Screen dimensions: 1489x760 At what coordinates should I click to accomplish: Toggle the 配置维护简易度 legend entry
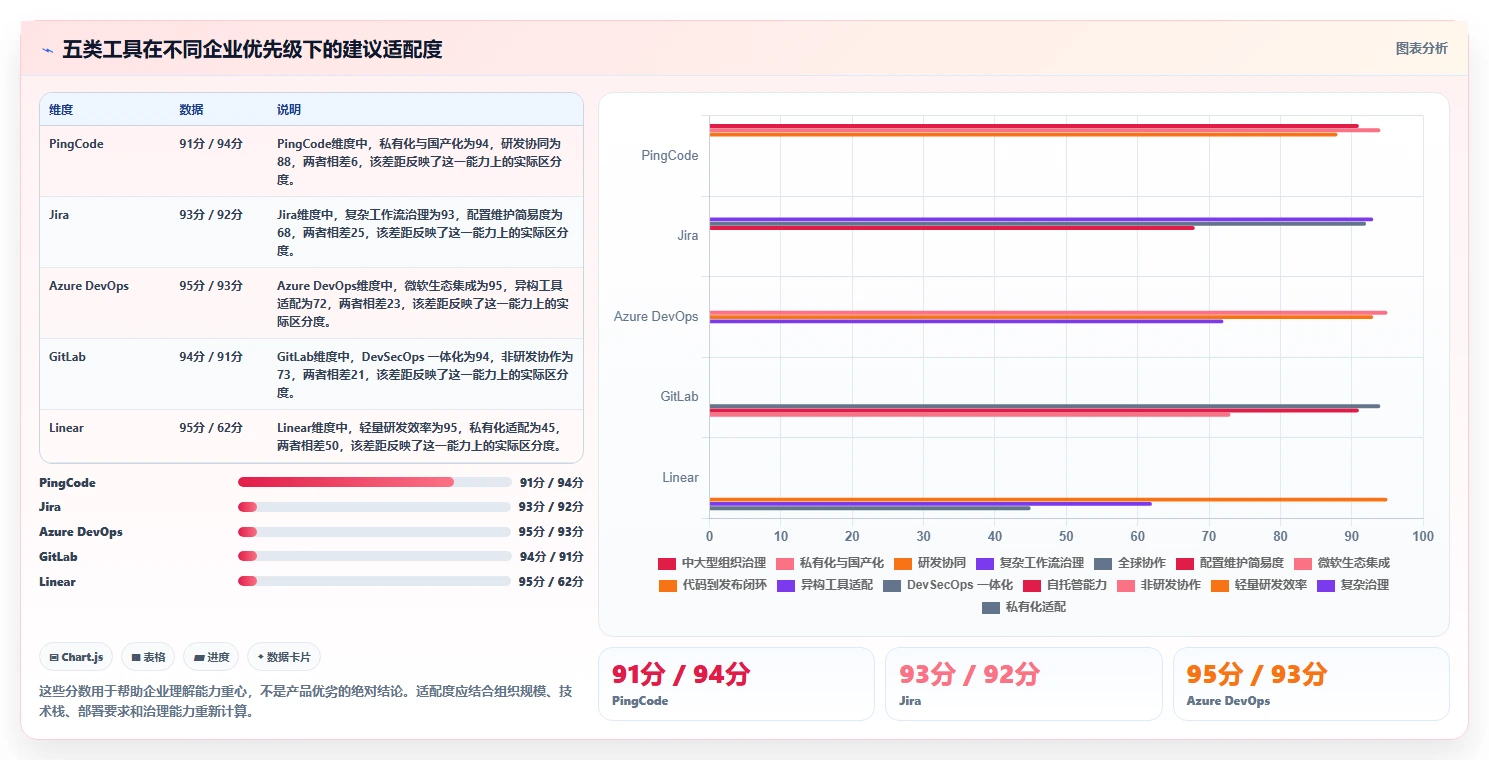(1230, 563)
